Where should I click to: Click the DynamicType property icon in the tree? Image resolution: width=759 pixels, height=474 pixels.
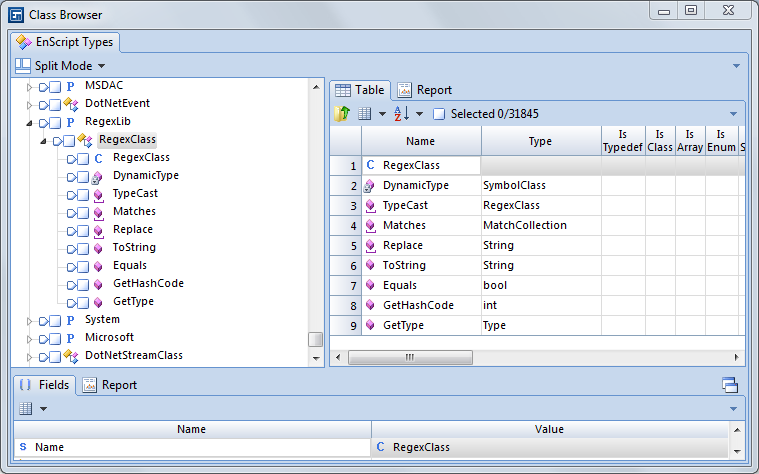[x=97, y=178]
